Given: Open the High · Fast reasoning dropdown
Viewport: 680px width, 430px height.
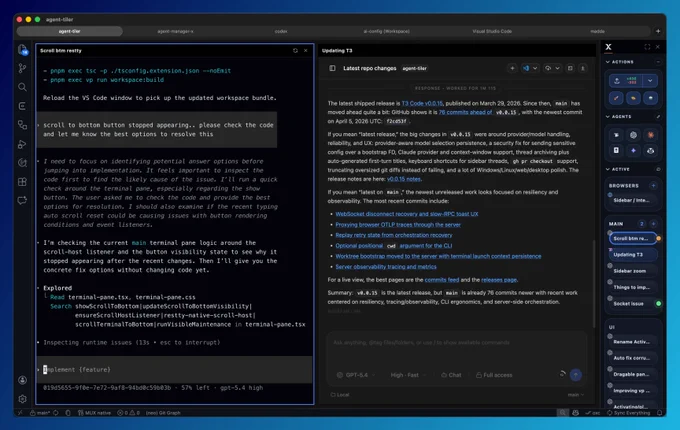Looking at the screenshot, I should click(x=408, y=375).
